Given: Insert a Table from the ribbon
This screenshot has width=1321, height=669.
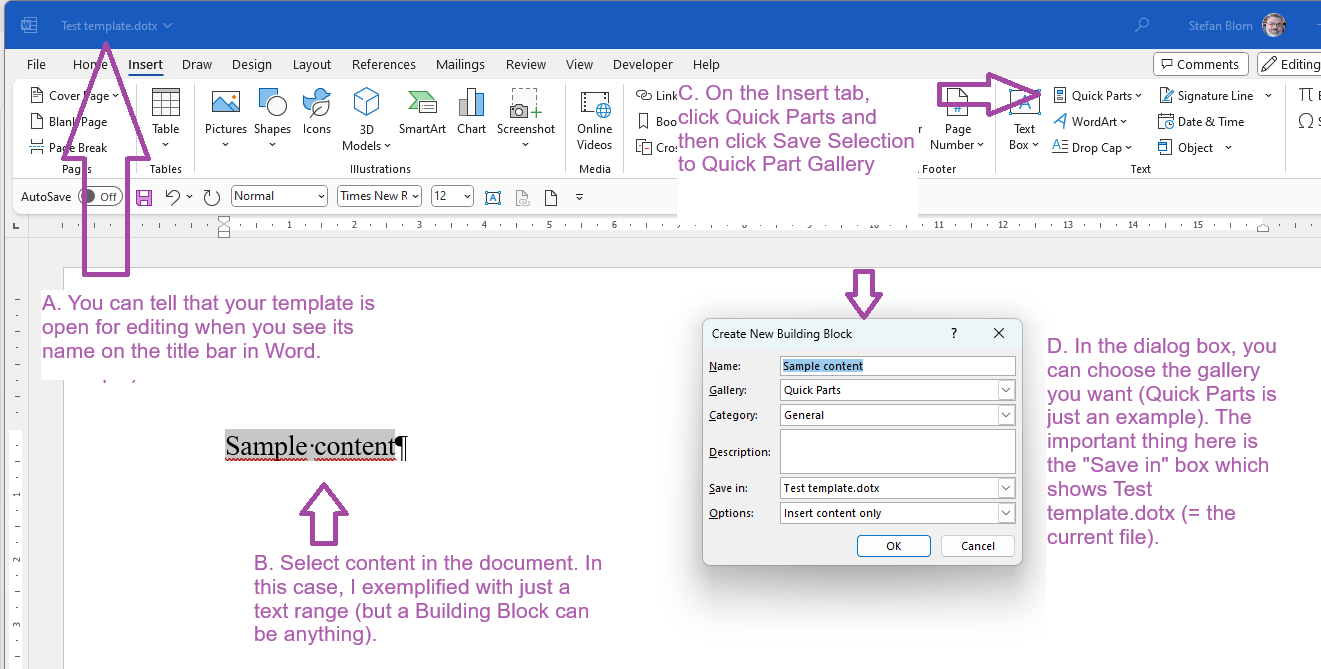Looking at the screenshot, I should coord(165,118).
